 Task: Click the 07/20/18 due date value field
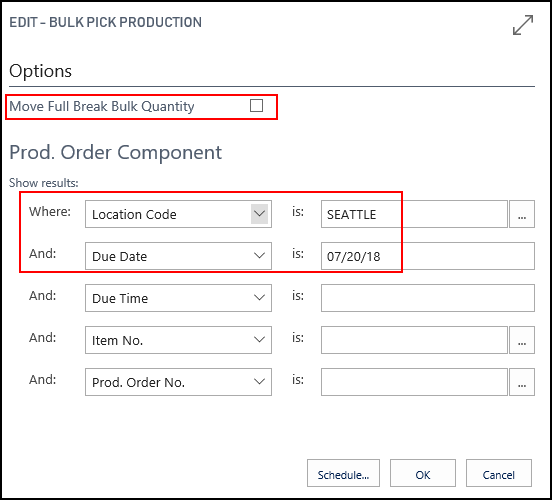pyautogui.click(x=428, y=256)
